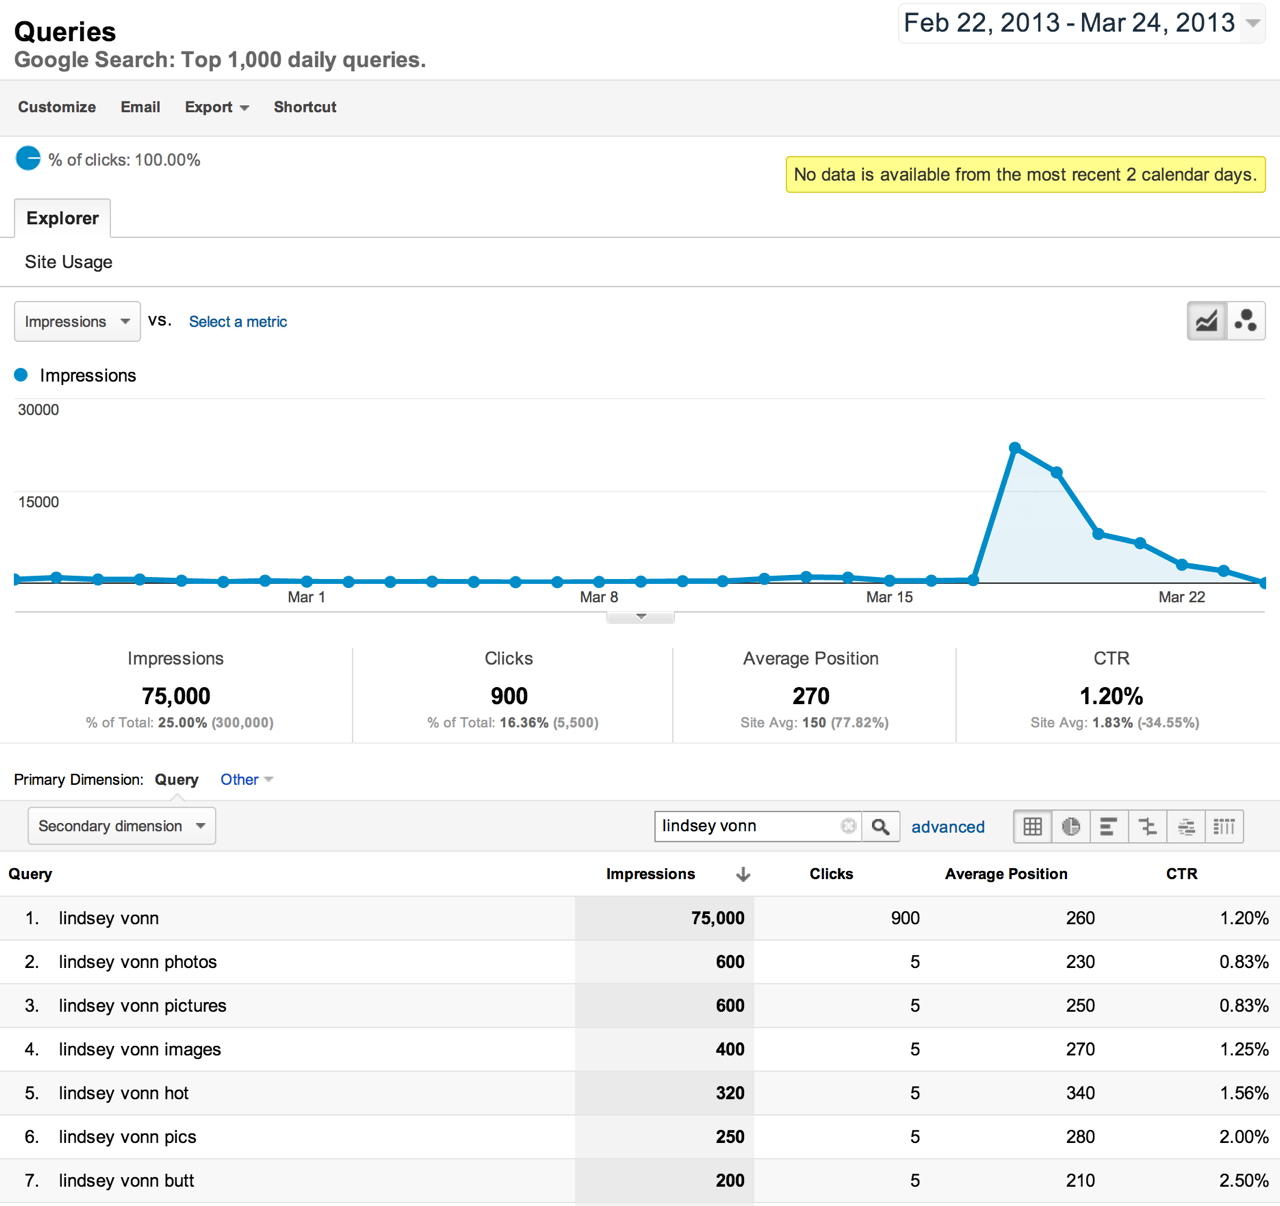Click the 340 average position cell

1080,1093
